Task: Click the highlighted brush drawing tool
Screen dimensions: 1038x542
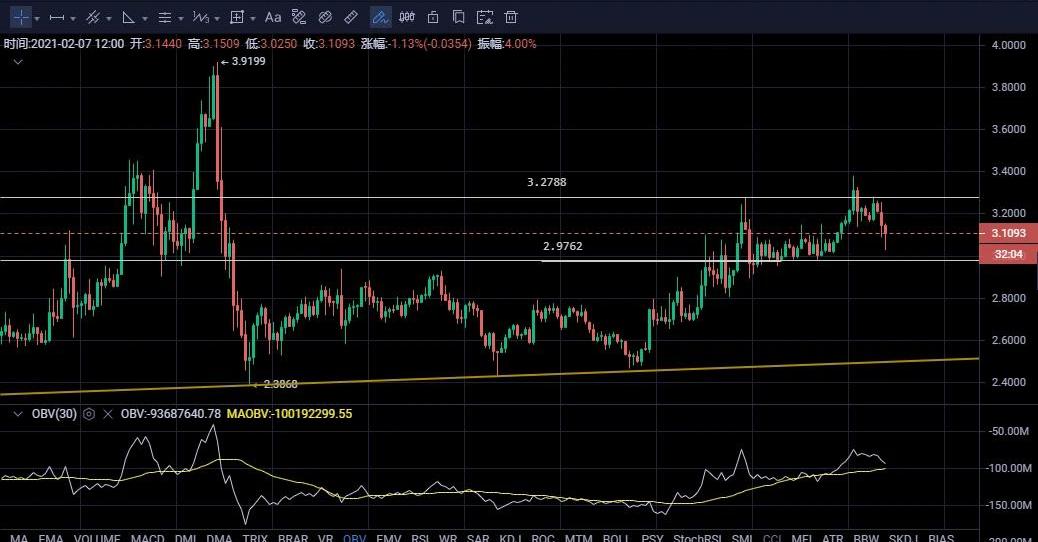Action: click(380, 17)
